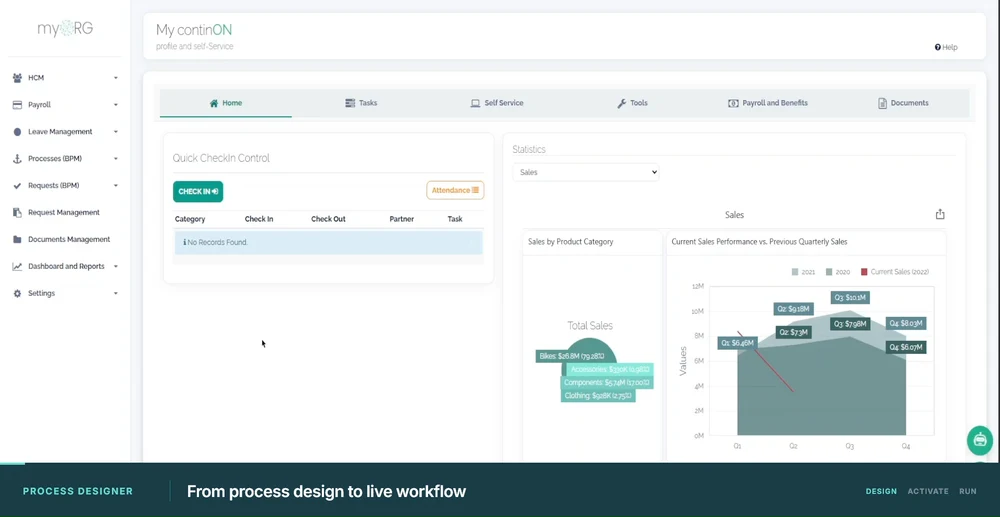Open Request Management in sidebar
This screenshot has width=1000, height=517.
click(64, 212)
